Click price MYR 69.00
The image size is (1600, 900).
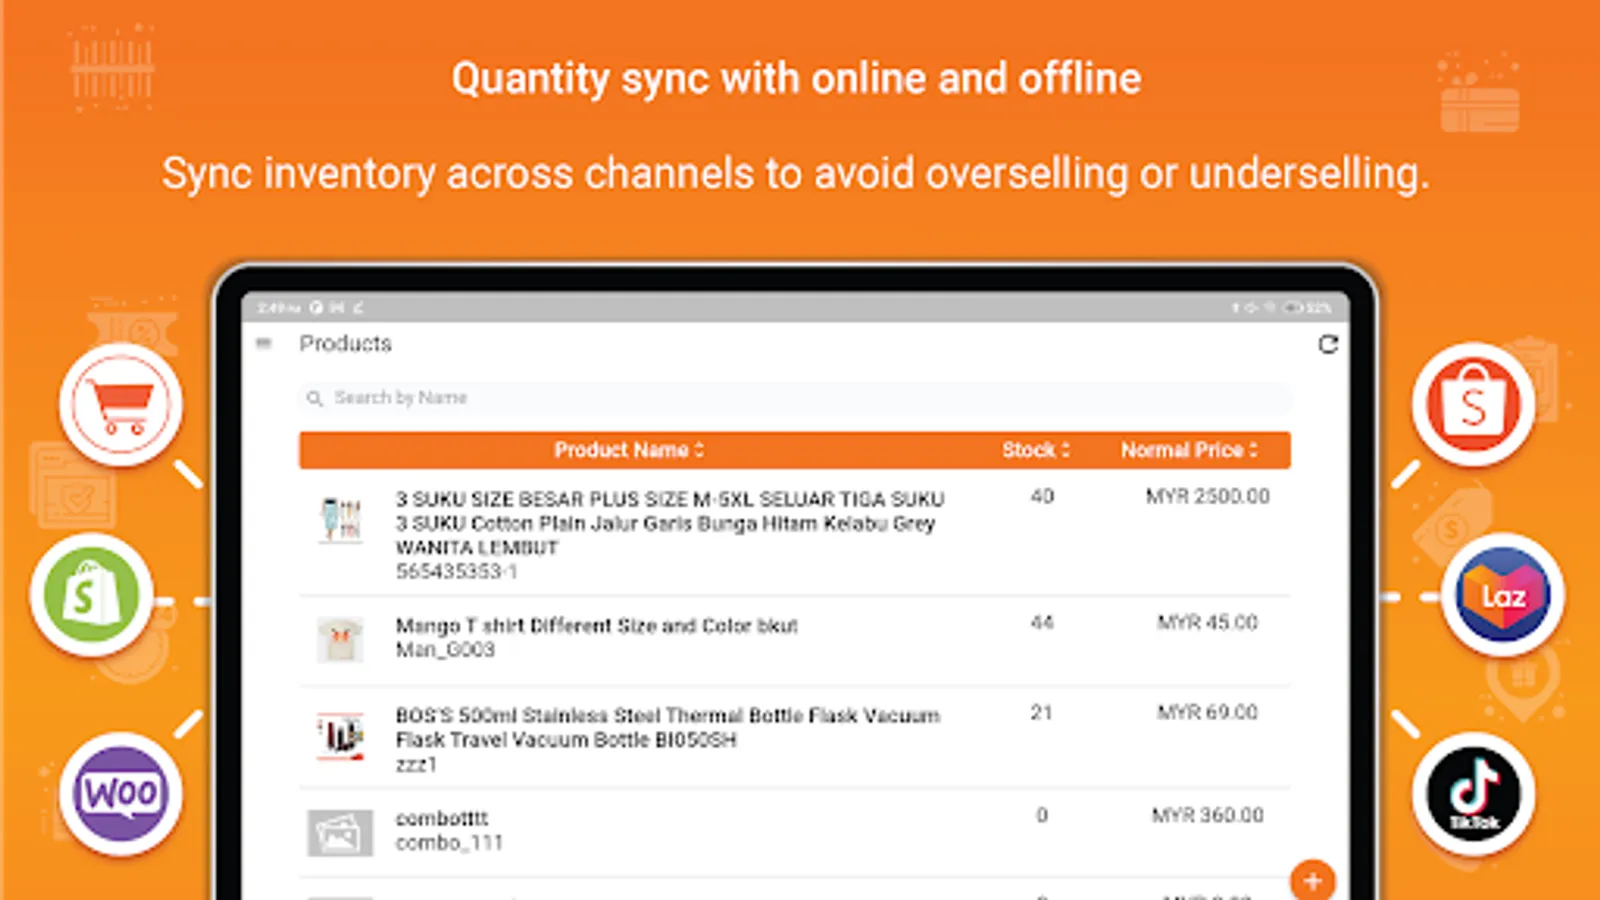(1208, 713)
